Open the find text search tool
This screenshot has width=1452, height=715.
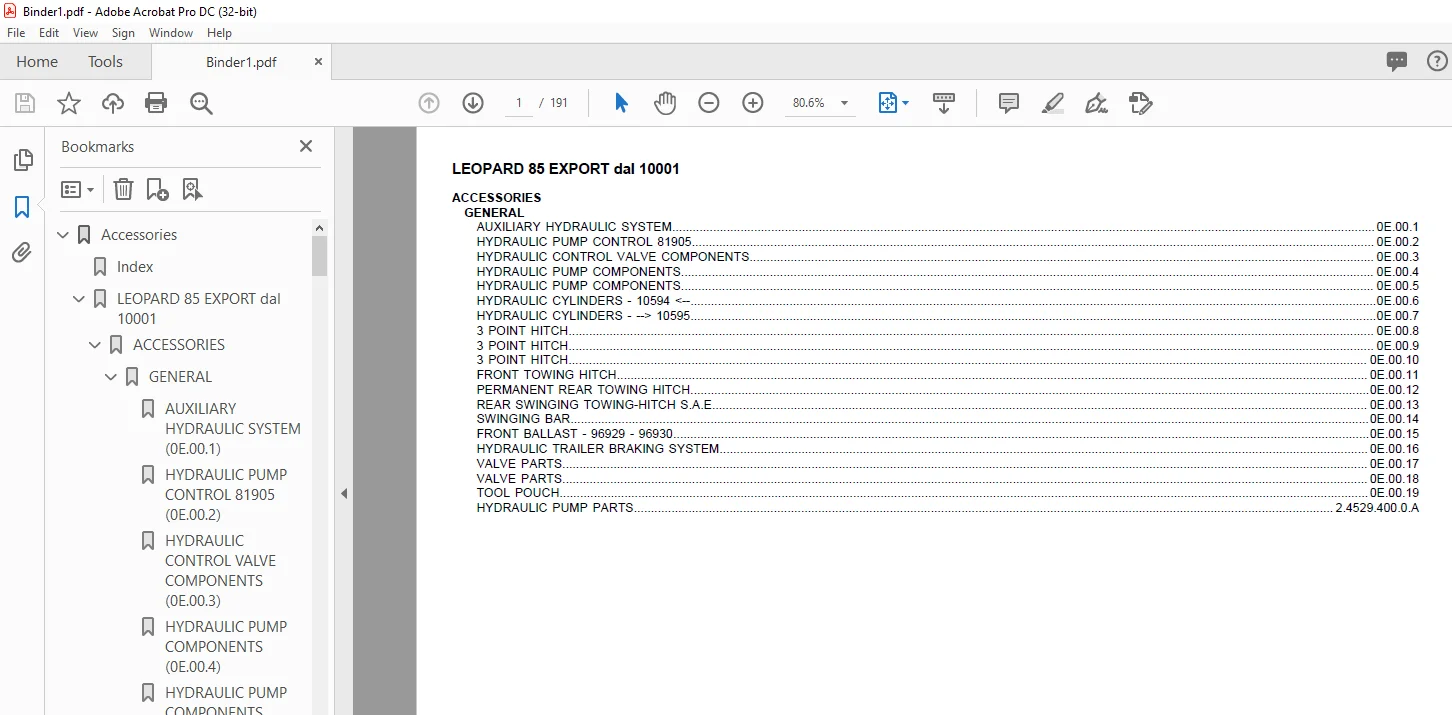pos(201,103)
